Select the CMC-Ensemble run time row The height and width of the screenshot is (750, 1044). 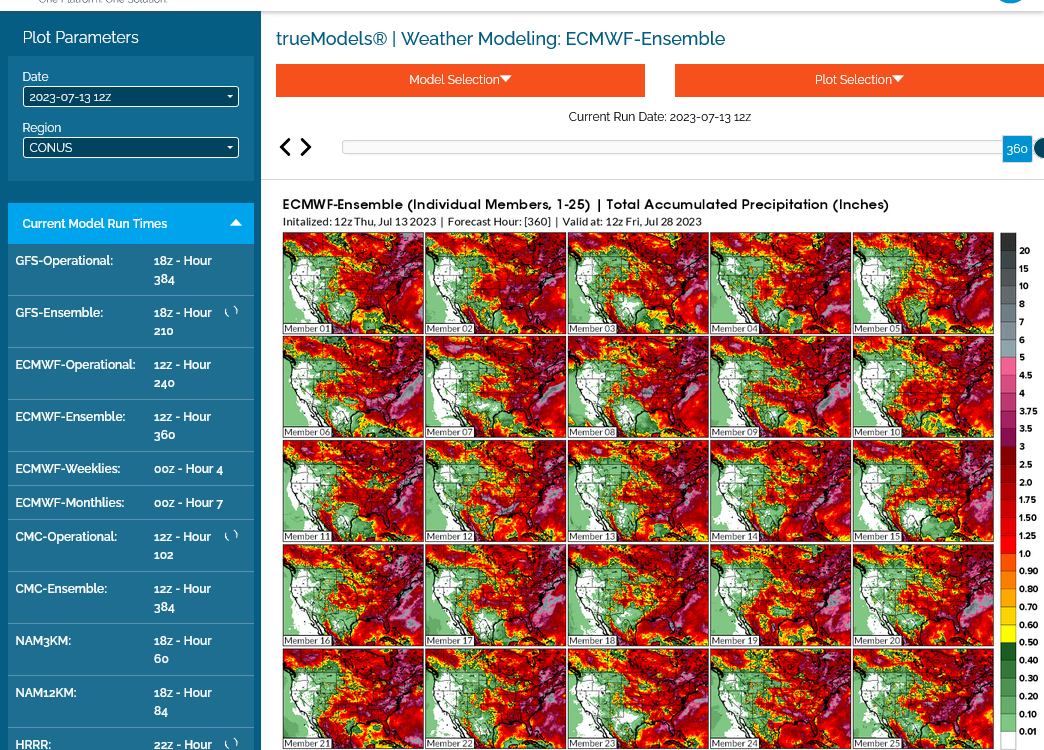tap(130, 597)
